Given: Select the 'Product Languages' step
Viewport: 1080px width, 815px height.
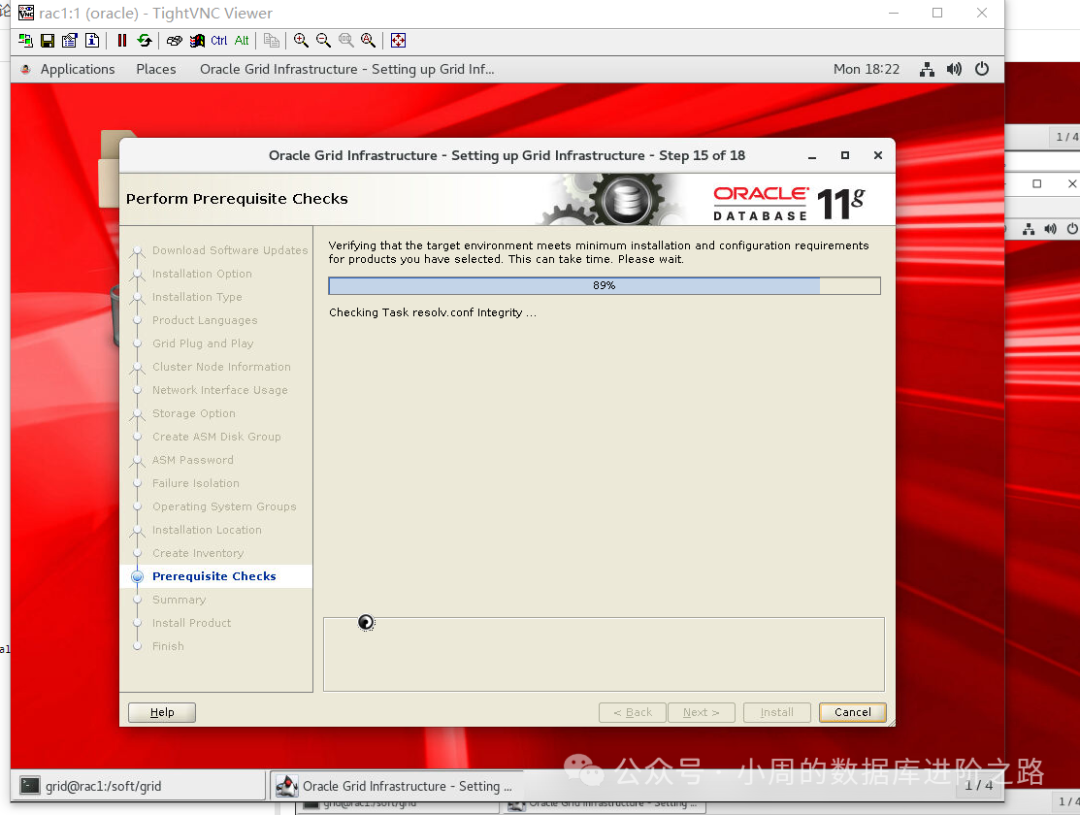Looking at the screenshot, I should pos(205,320).
